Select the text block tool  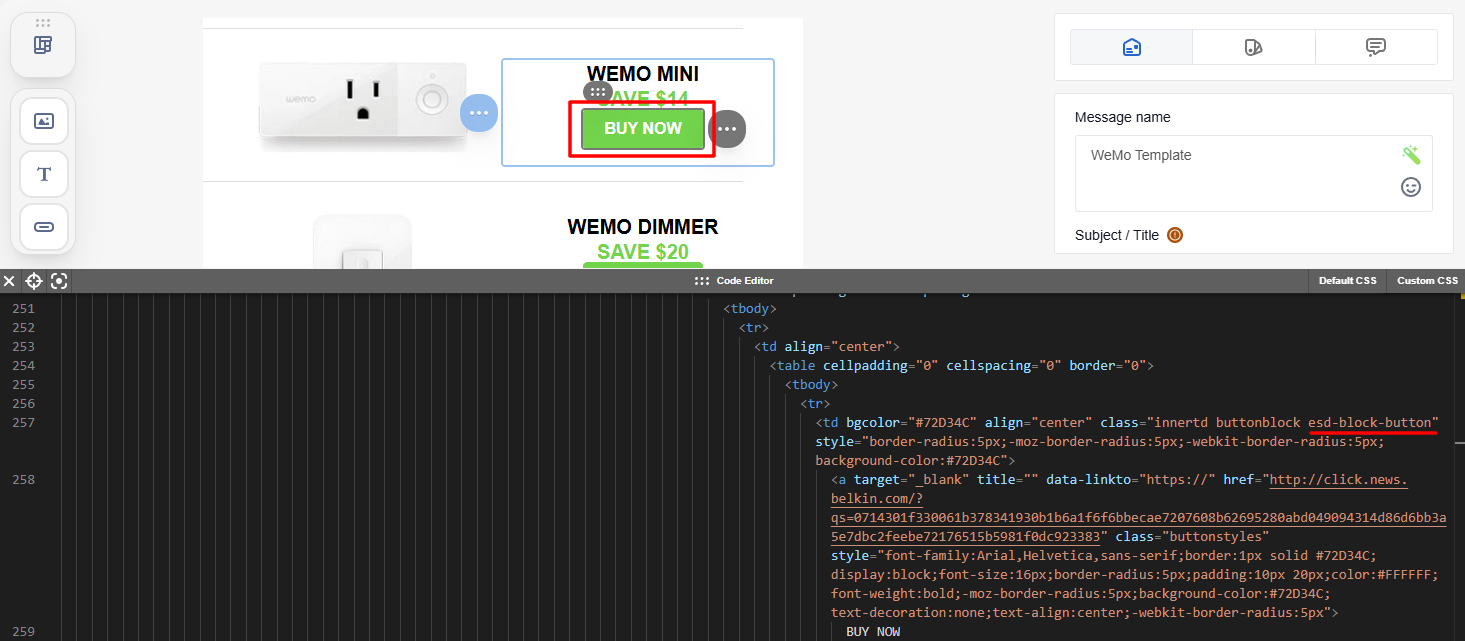pos(44,174)
